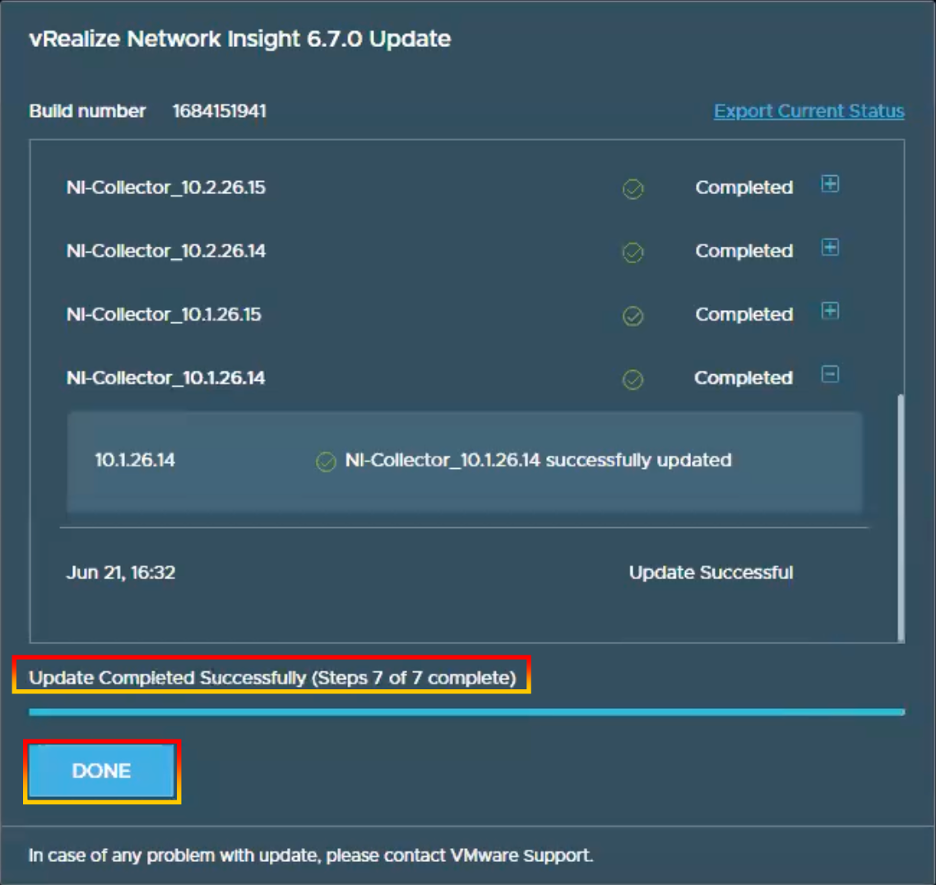Select NI-Collector_10.1.26.15 name text
The height and width of the screenshot is (886, 936).
[164, 315]
